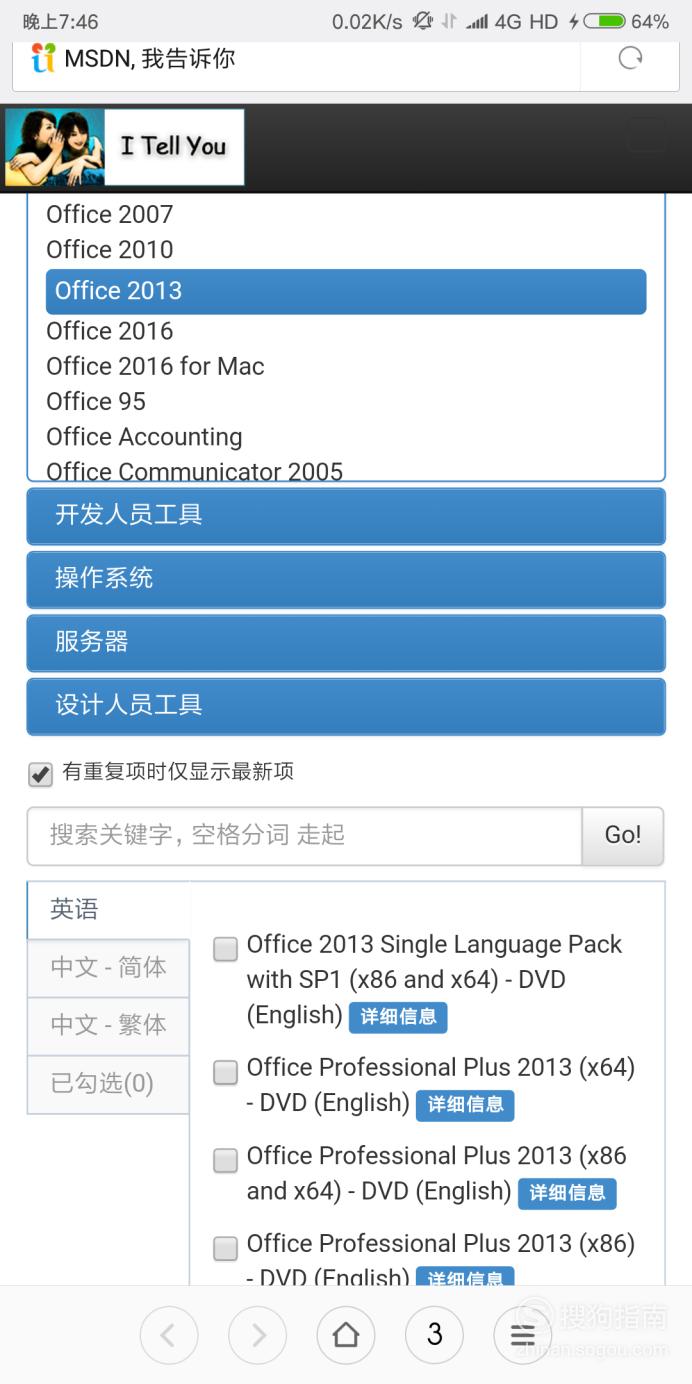Tap the browser back arrow
Viewport: 692px width, 1384px height.
point(169,1335)
